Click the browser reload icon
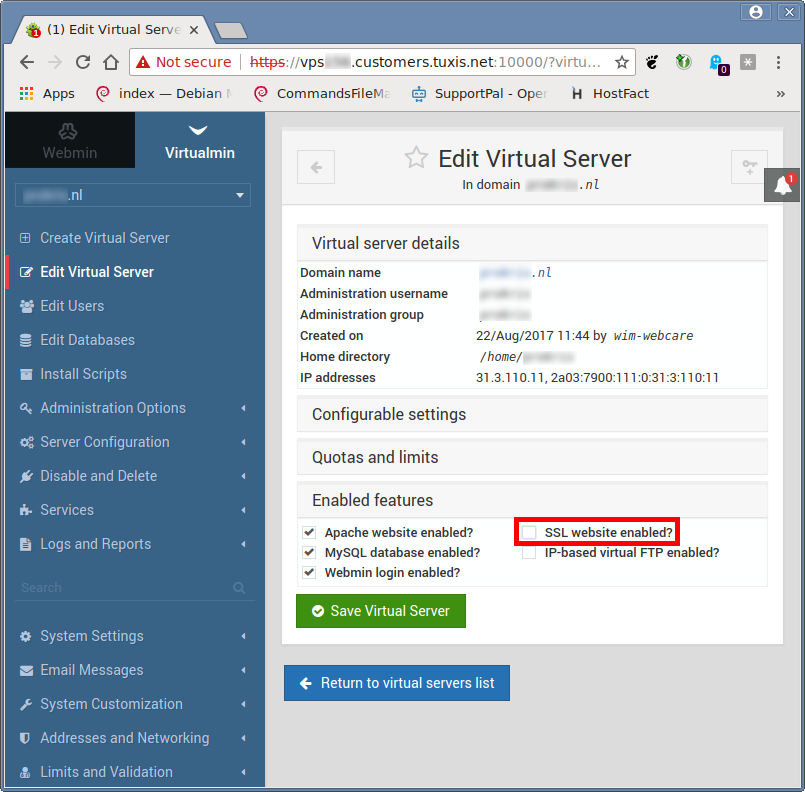805x792 pixels. click(83, 62)
